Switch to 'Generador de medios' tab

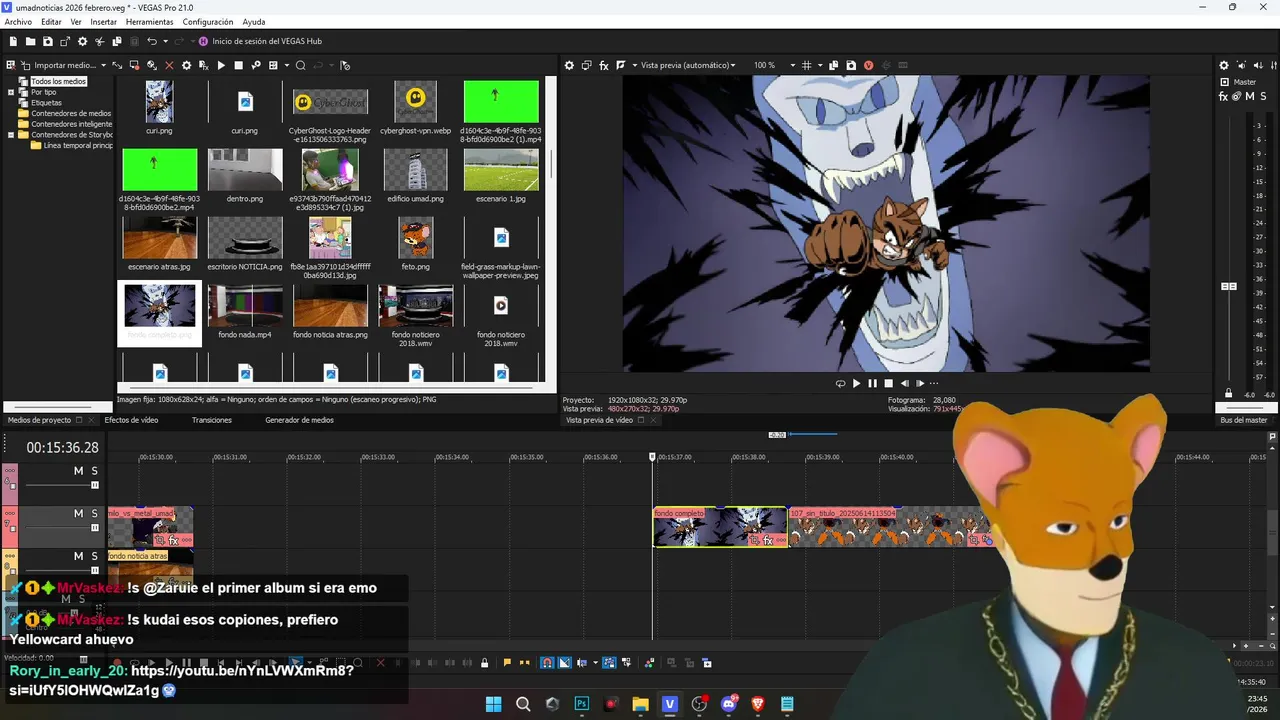[x=299, y=420]
